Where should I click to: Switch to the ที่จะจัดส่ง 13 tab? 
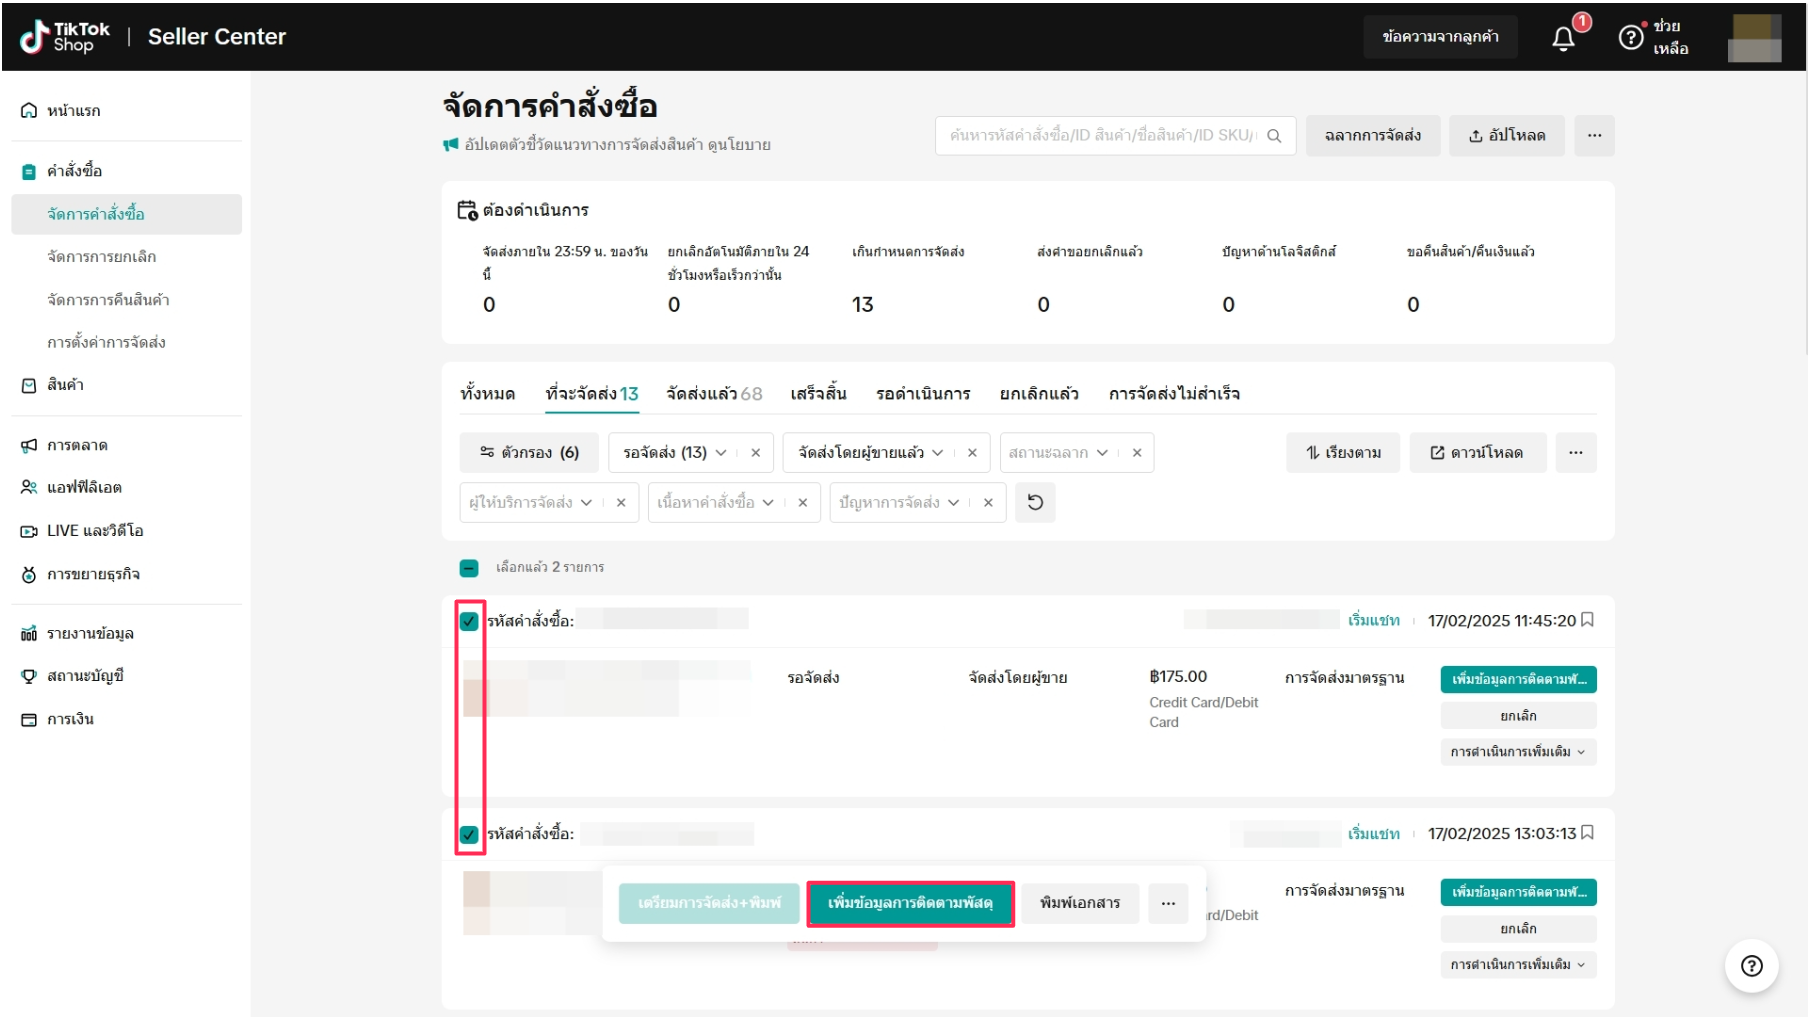(592, 394)
